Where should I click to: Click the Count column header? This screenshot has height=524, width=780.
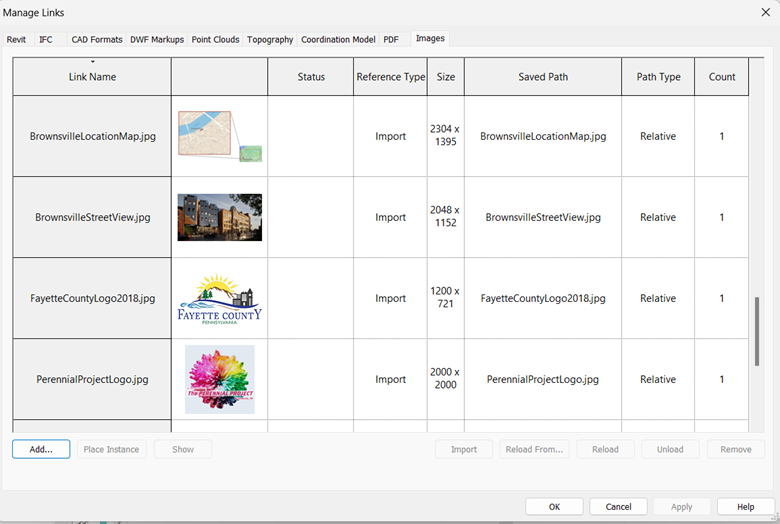(722, 77)
